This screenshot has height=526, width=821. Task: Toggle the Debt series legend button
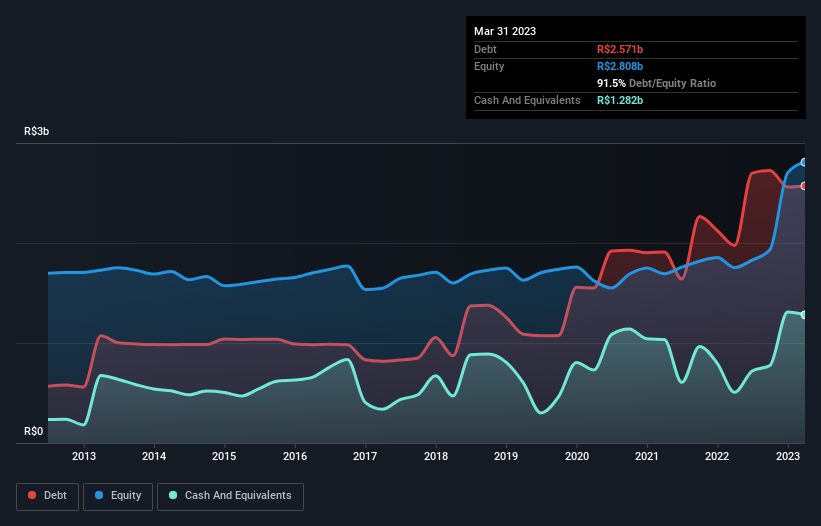pyautogui.click(x=48, y=496)
